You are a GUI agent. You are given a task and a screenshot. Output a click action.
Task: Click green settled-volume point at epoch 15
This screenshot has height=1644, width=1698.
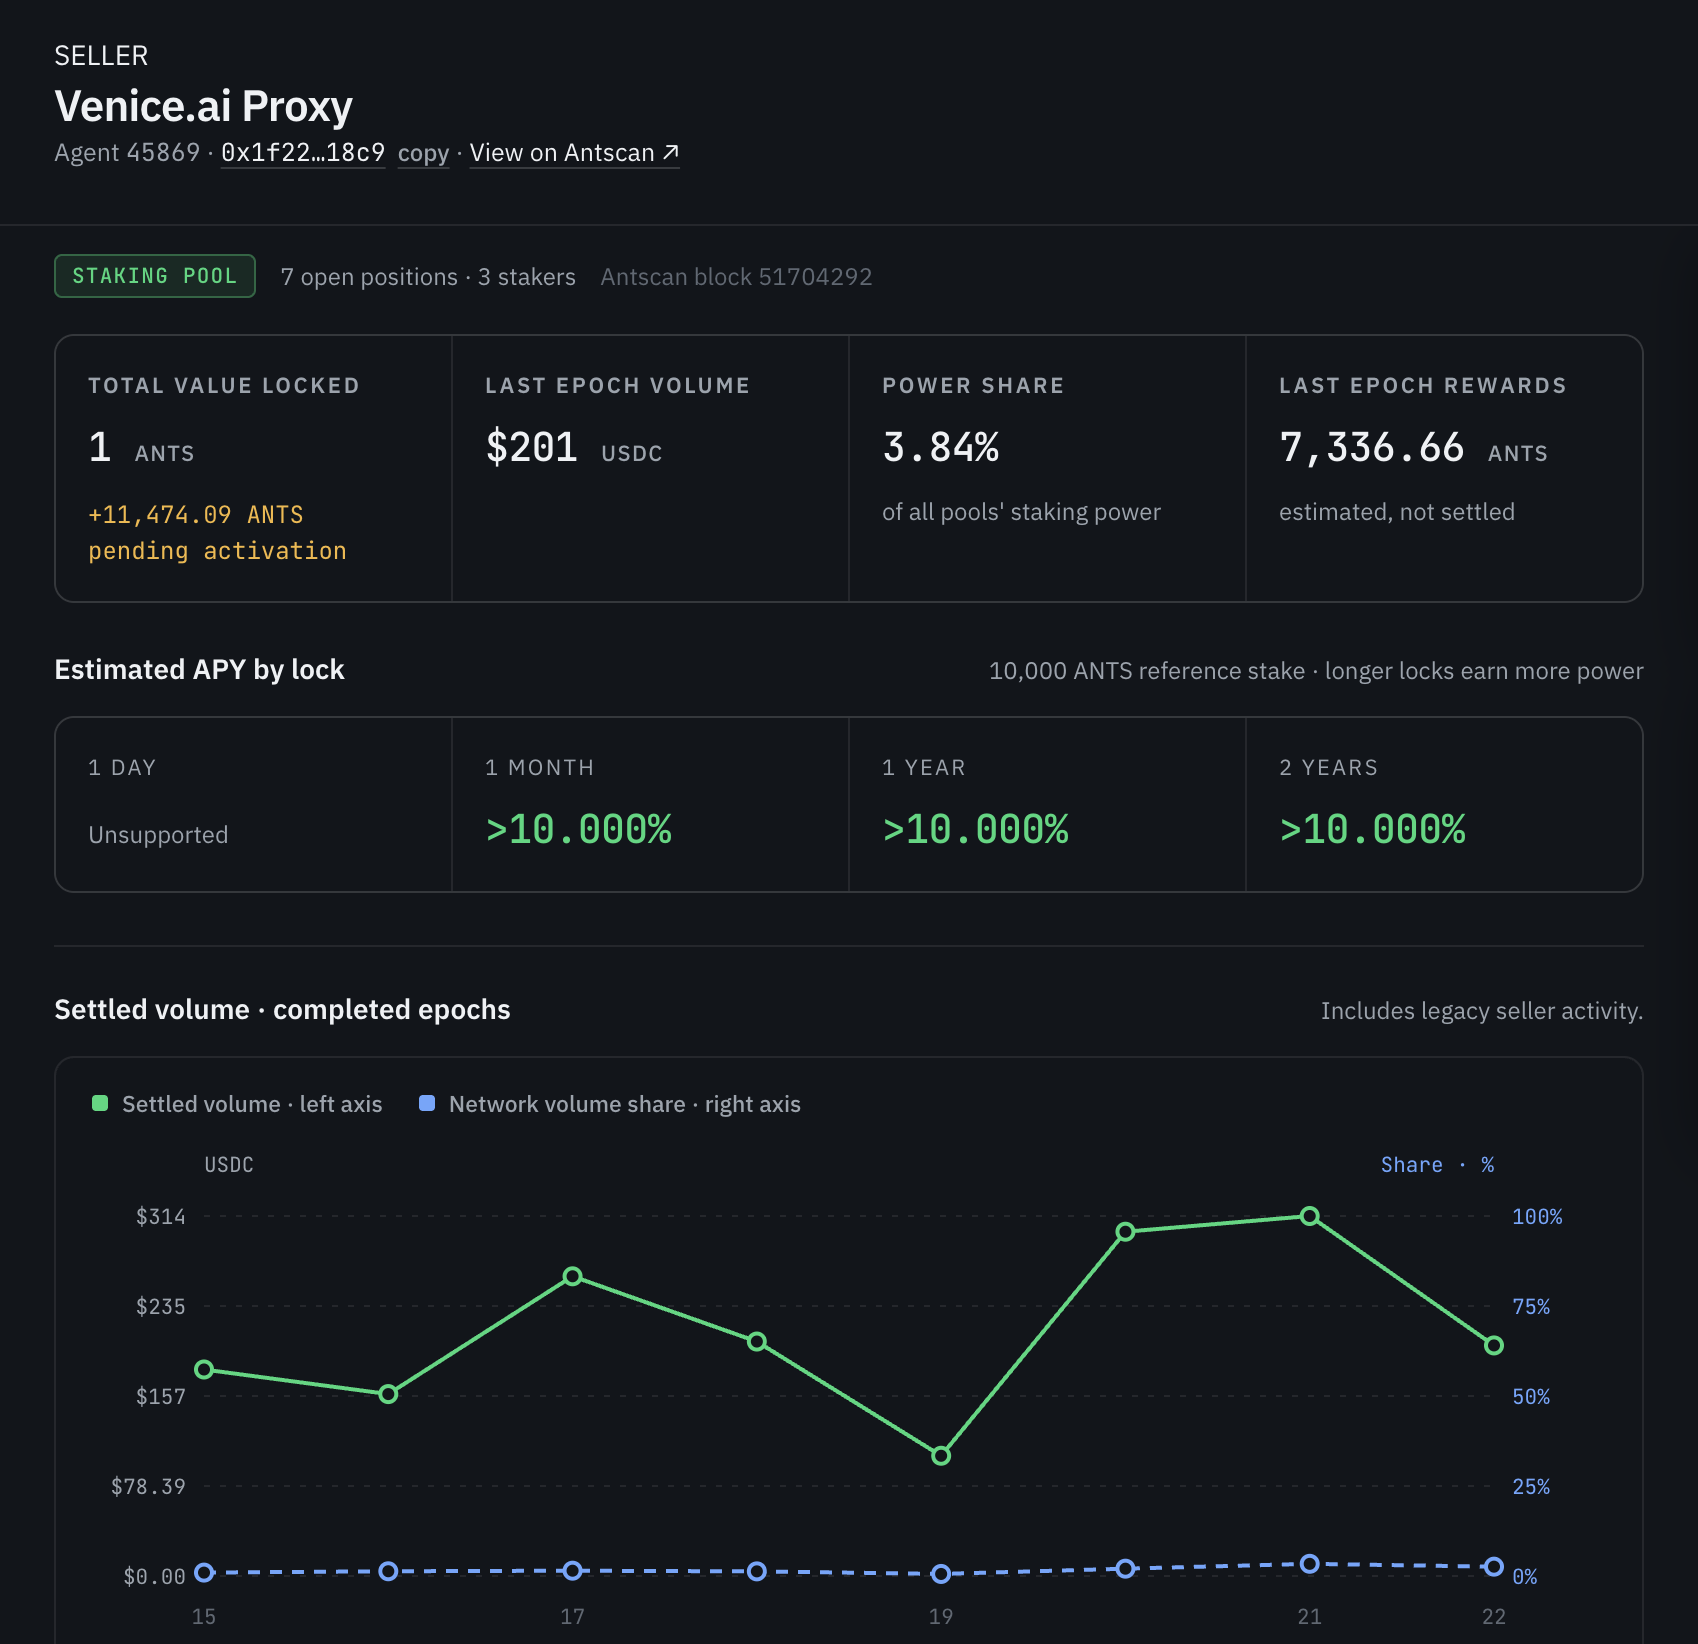click(204, 1369)
